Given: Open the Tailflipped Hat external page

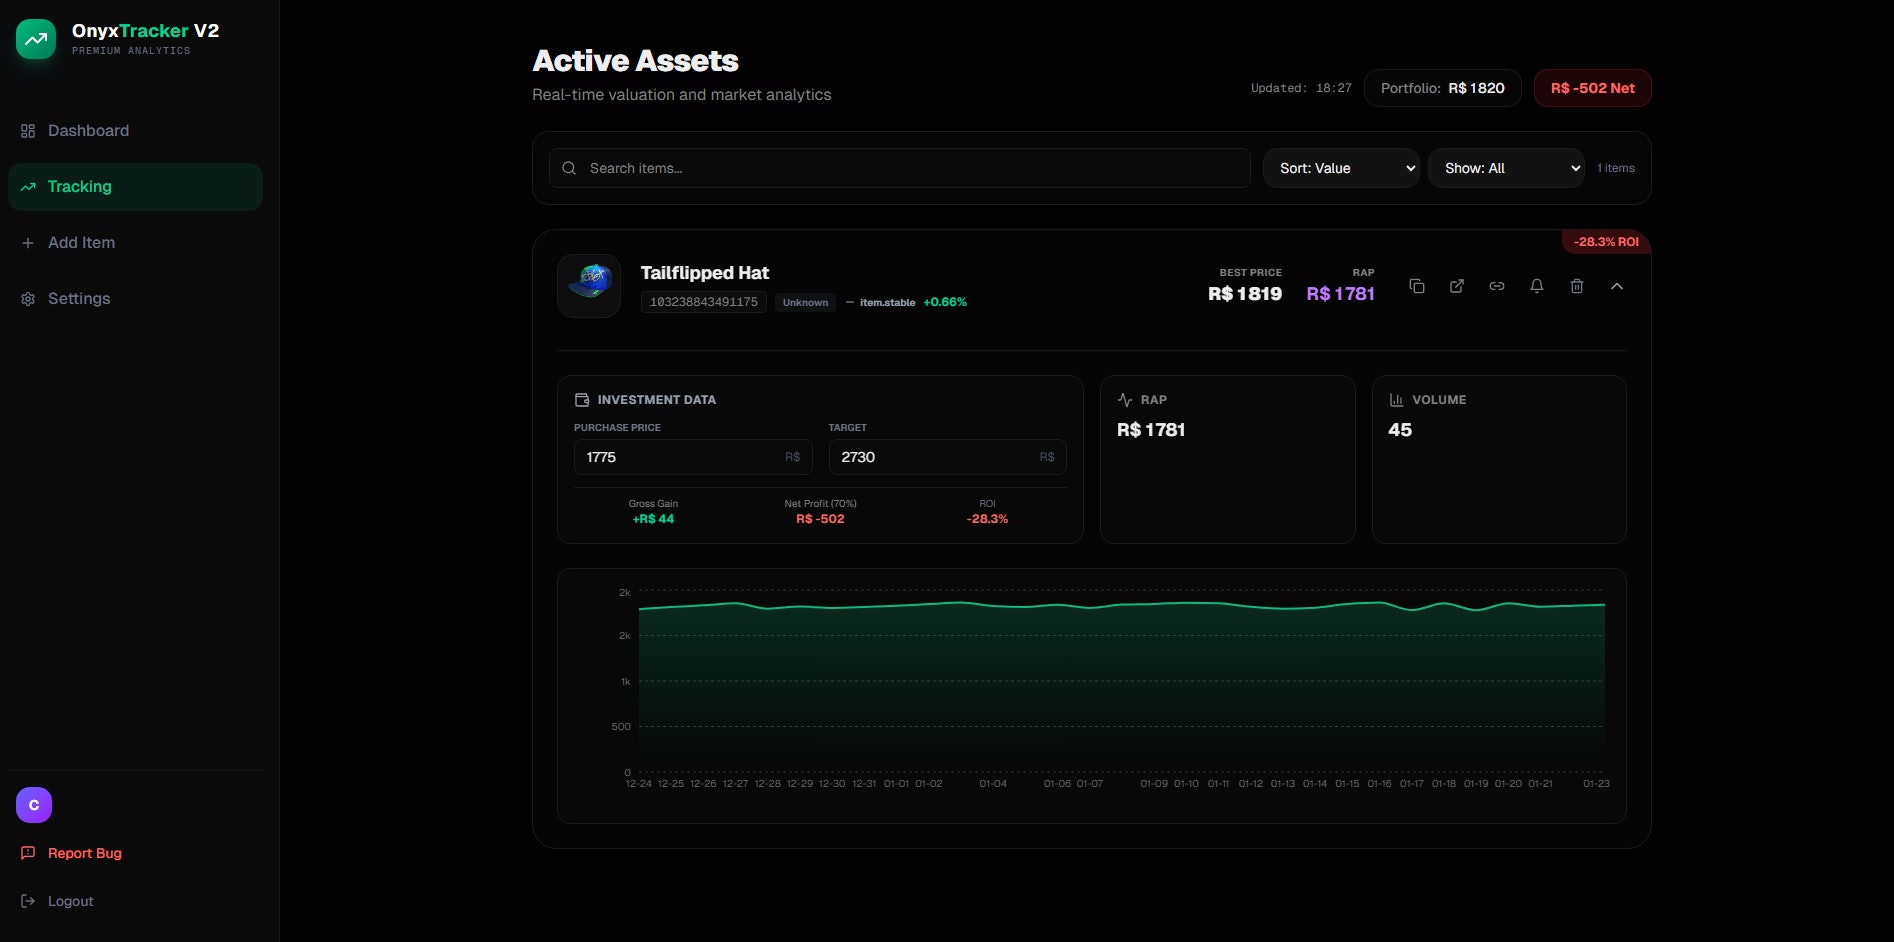Looking at the screenshot, I should click(x=1457, y=286).
